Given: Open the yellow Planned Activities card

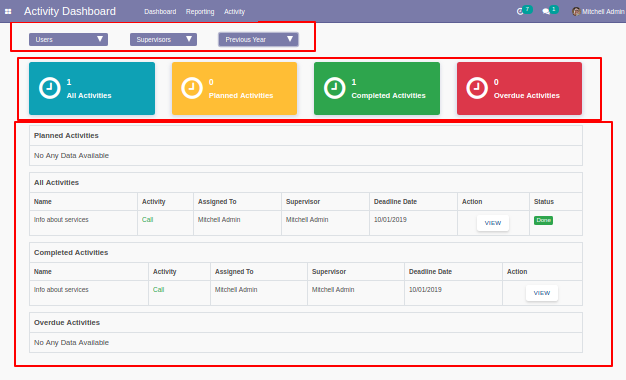Looking at the screenshot, I should pos(234,89).
